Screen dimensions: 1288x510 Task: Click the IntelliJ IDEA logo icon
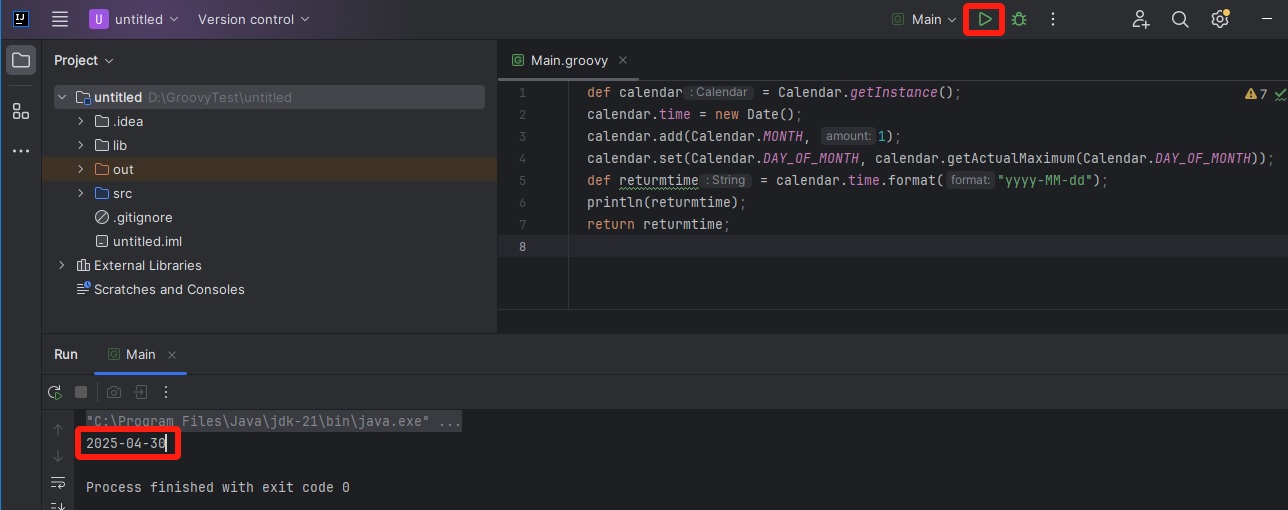coord(19,19)
